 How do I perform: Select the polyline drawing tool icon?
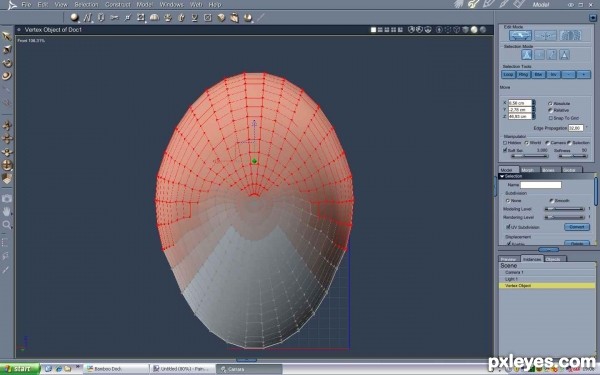click(x=88, y=18)
